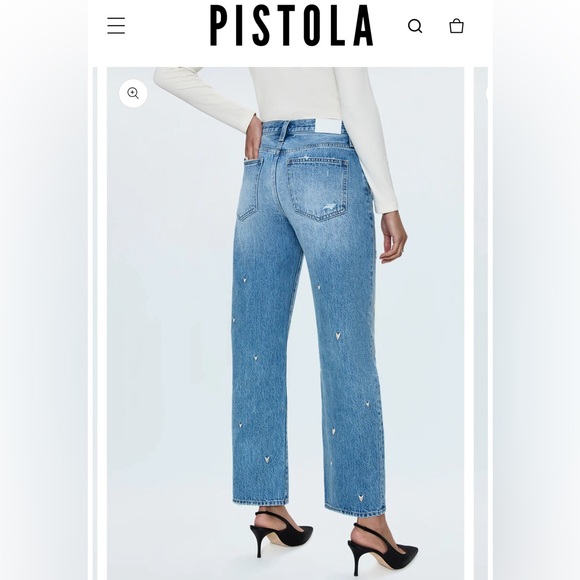Image resolution: width=580 pixels, height=580 pixels.
Task: Select the main jeans product photo
Action: [x=286, y=323]
